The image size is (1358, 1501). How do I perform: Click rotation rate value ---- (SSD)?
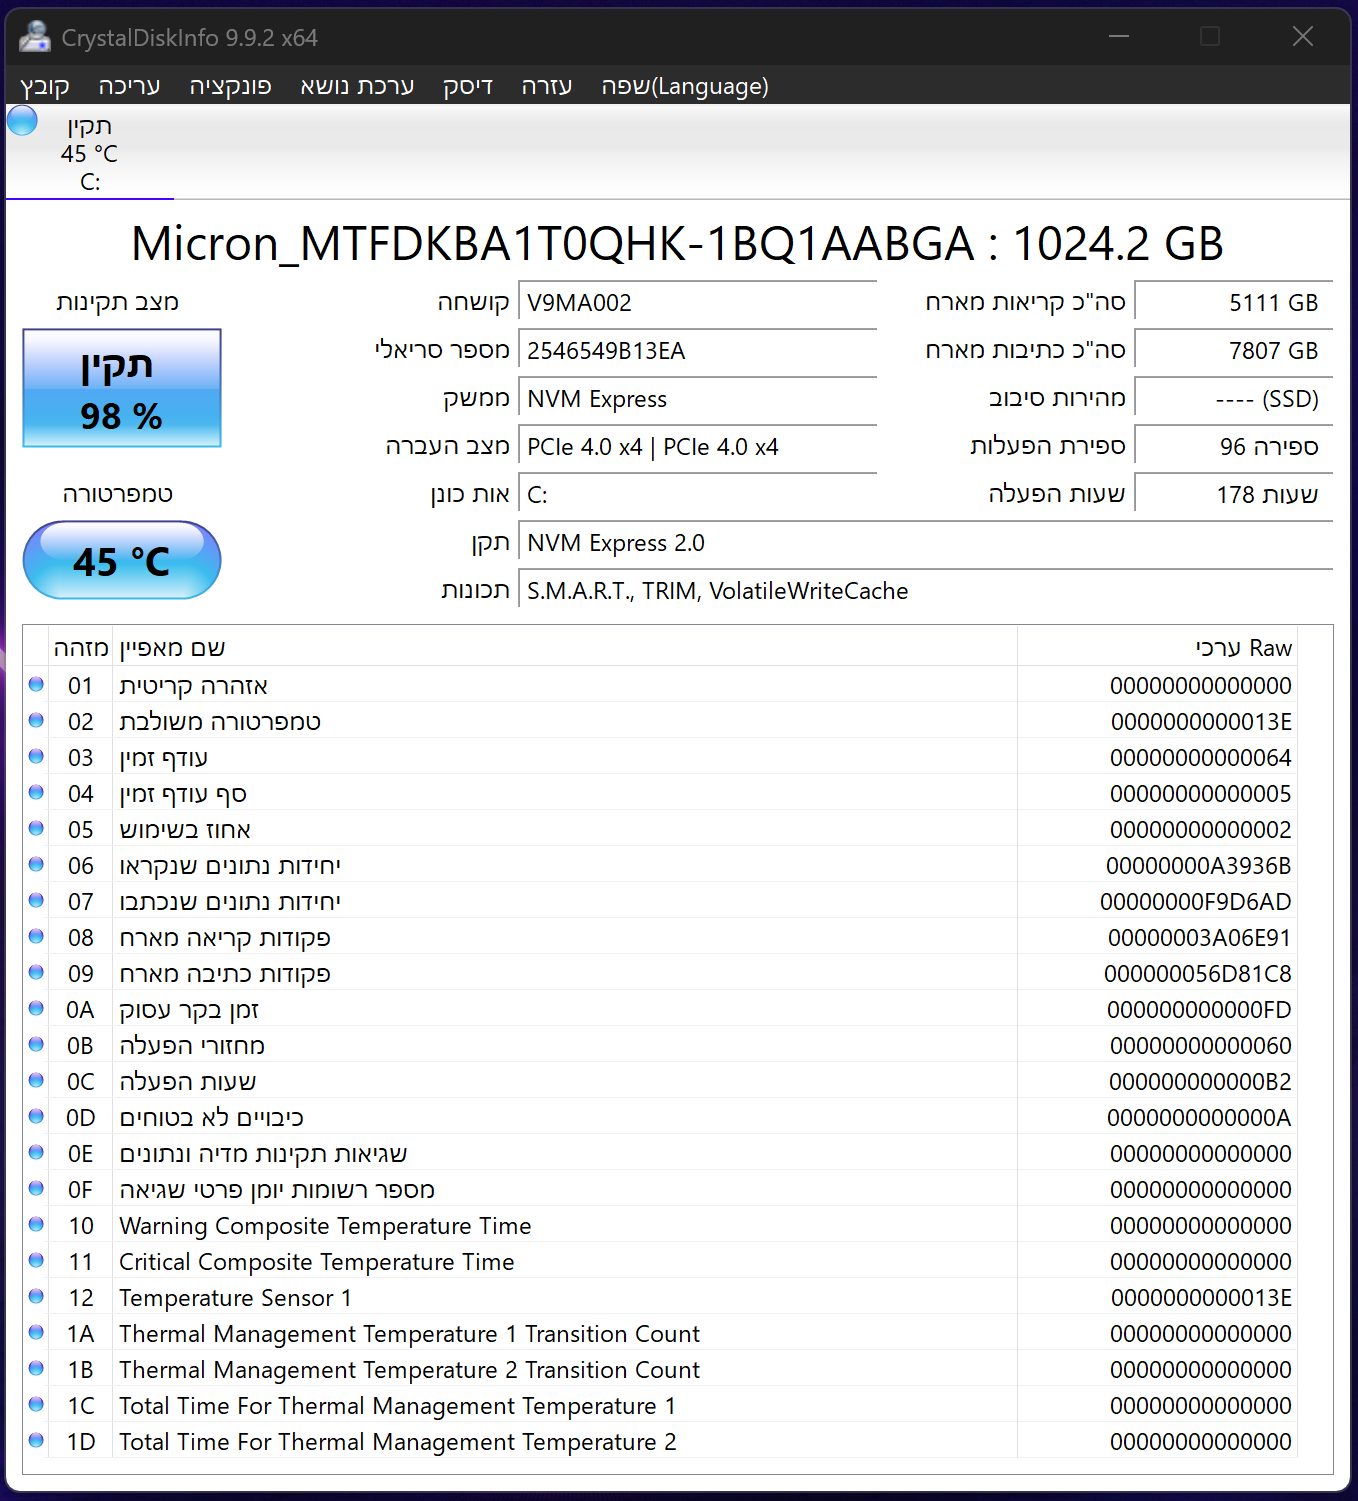[x=1234, y=399]
